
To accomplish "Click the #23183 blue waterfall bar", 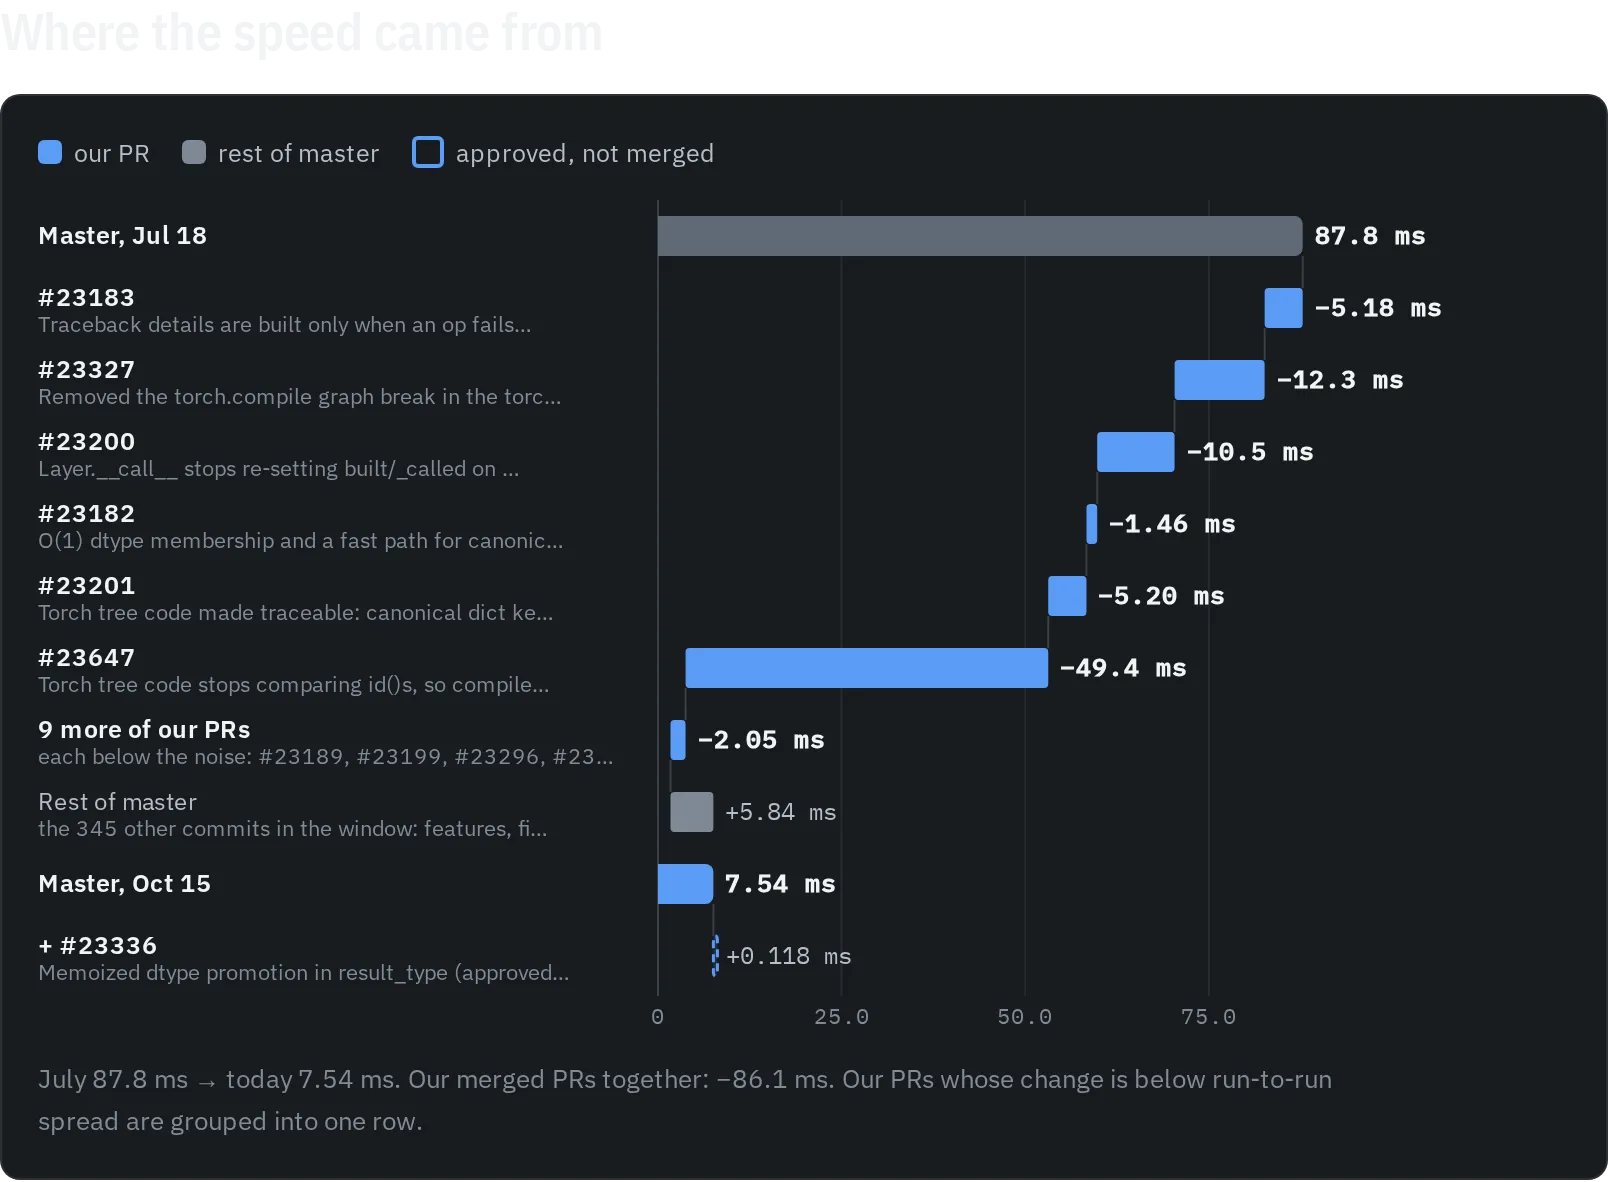I will point(1283,308).
